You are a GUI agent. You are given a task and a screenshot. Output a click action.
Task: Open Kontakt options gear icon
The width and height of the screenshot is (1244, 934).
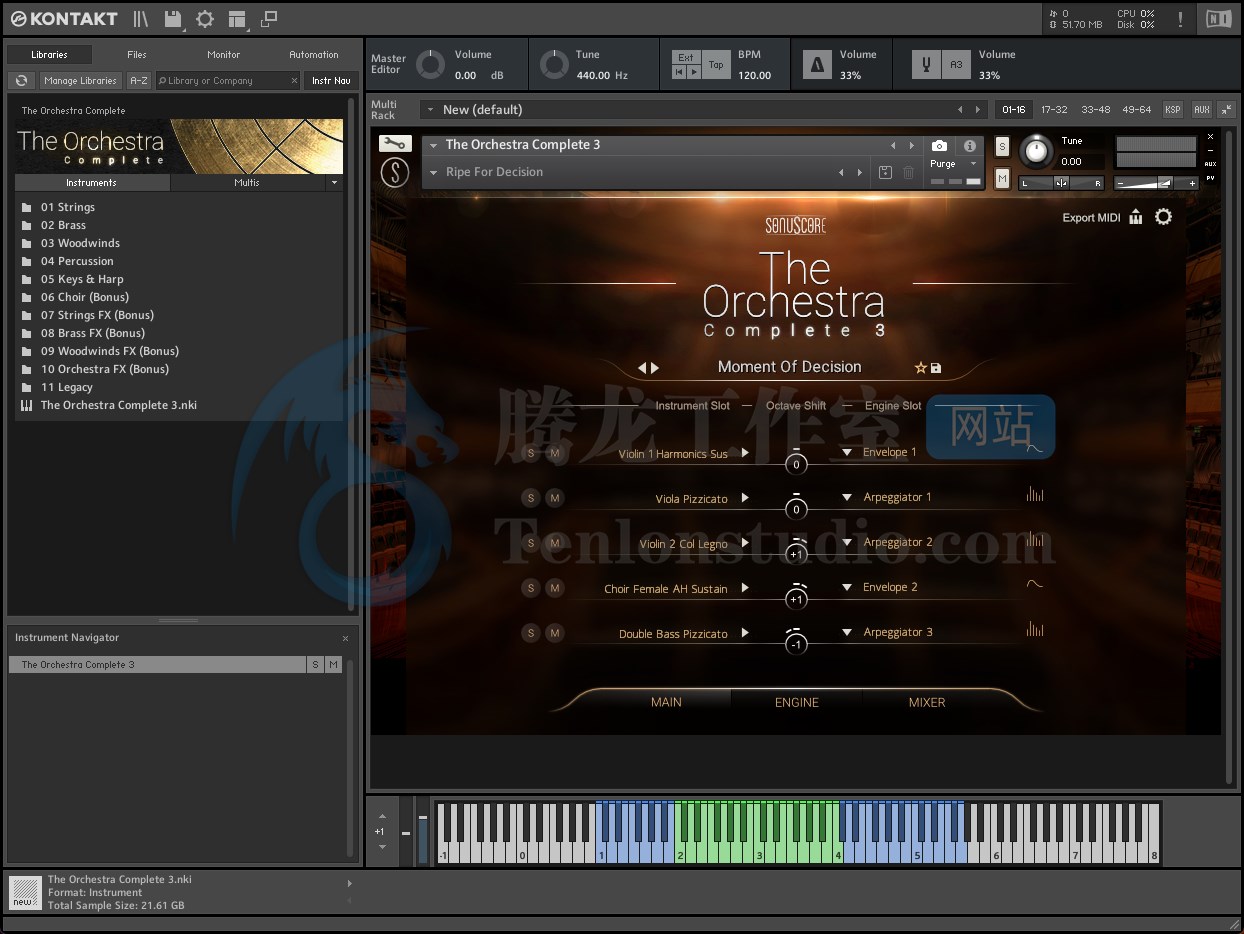pos(205,19)
